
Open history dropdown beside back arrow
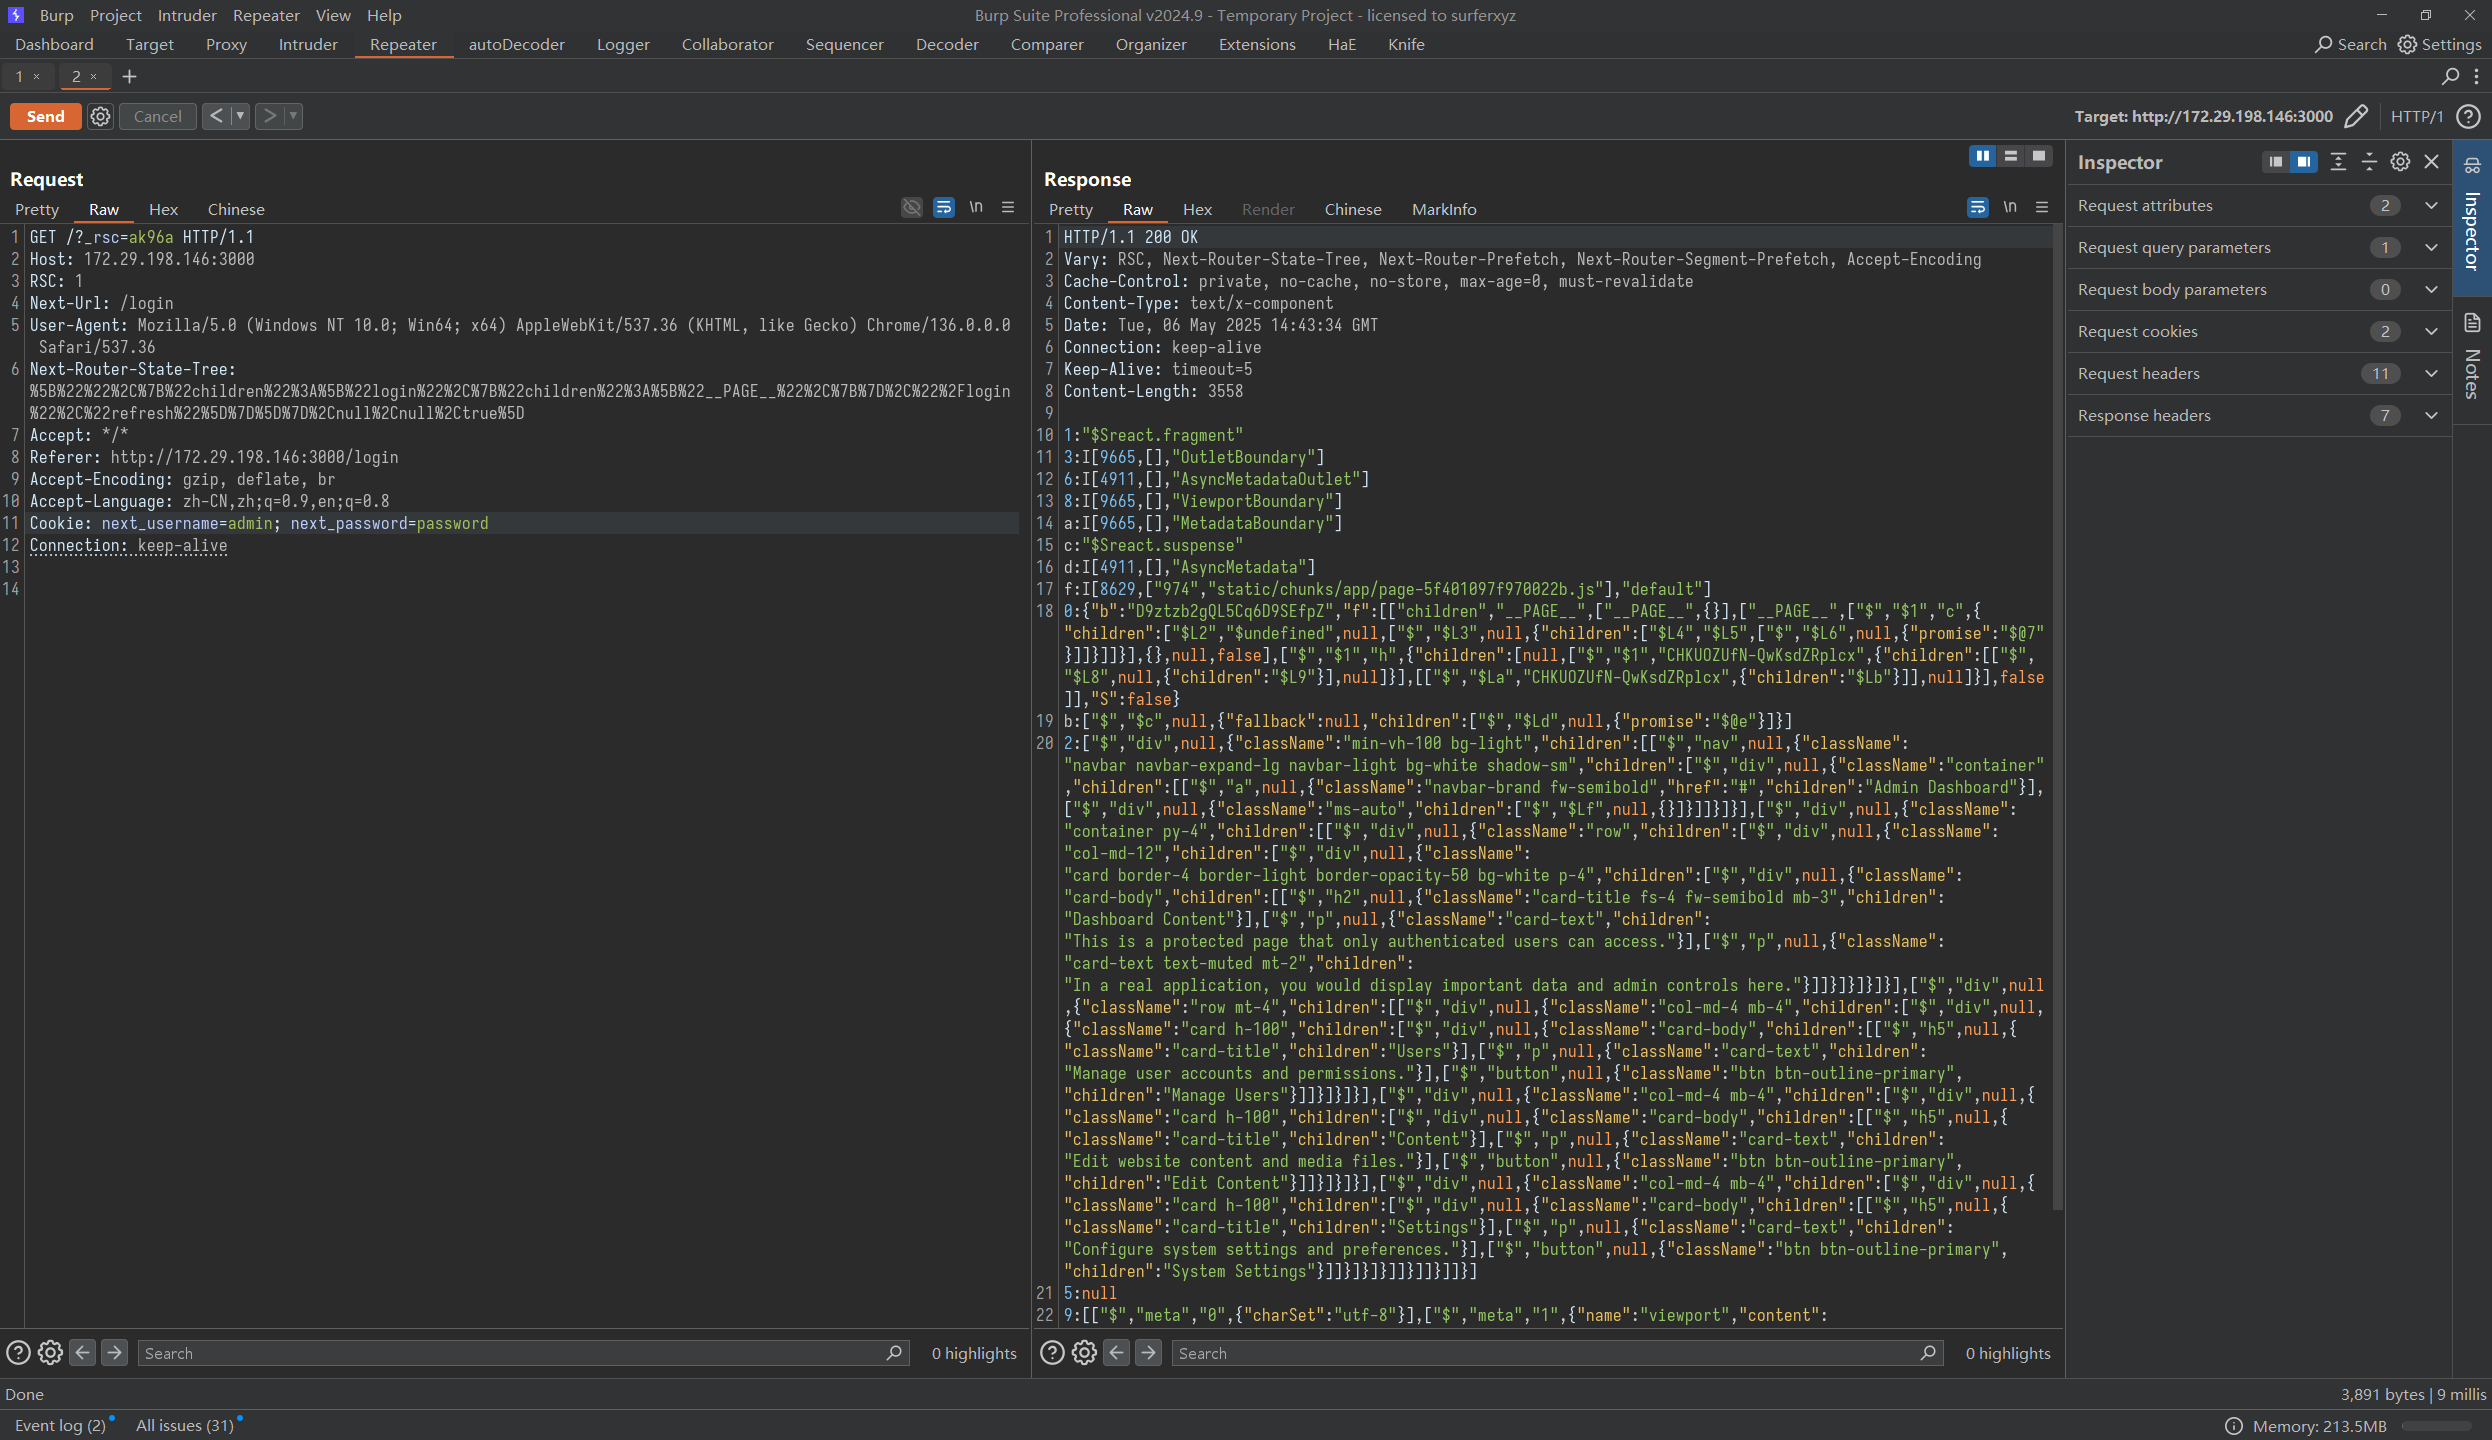tap(240, 116)
